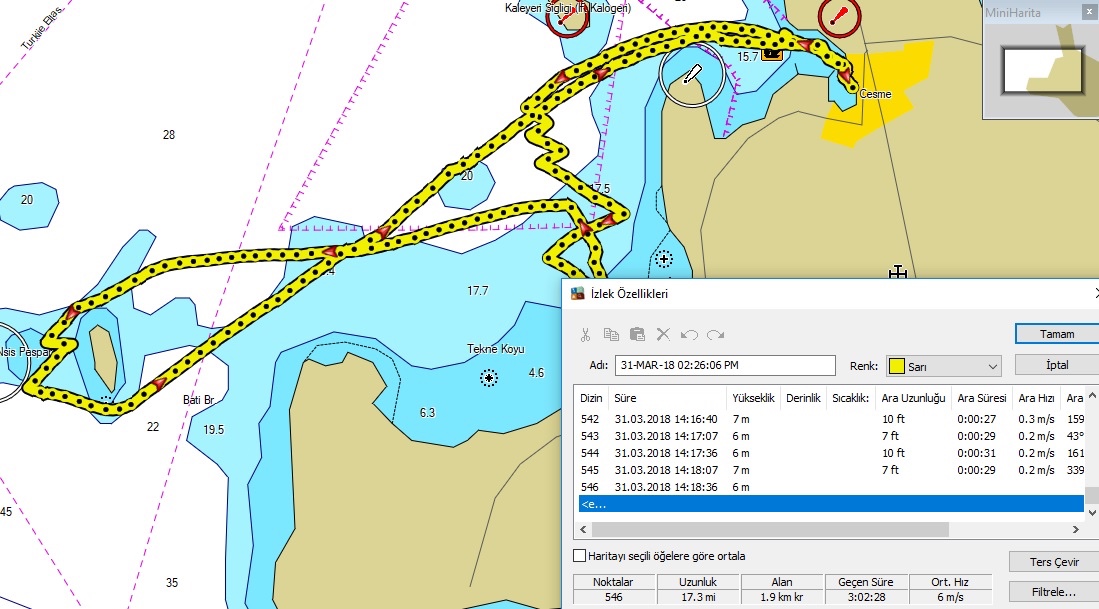Cut selected track points with the scissors icon
Image resolution: width=1099 pixels, height=609 pixels.
coord(585,335)
